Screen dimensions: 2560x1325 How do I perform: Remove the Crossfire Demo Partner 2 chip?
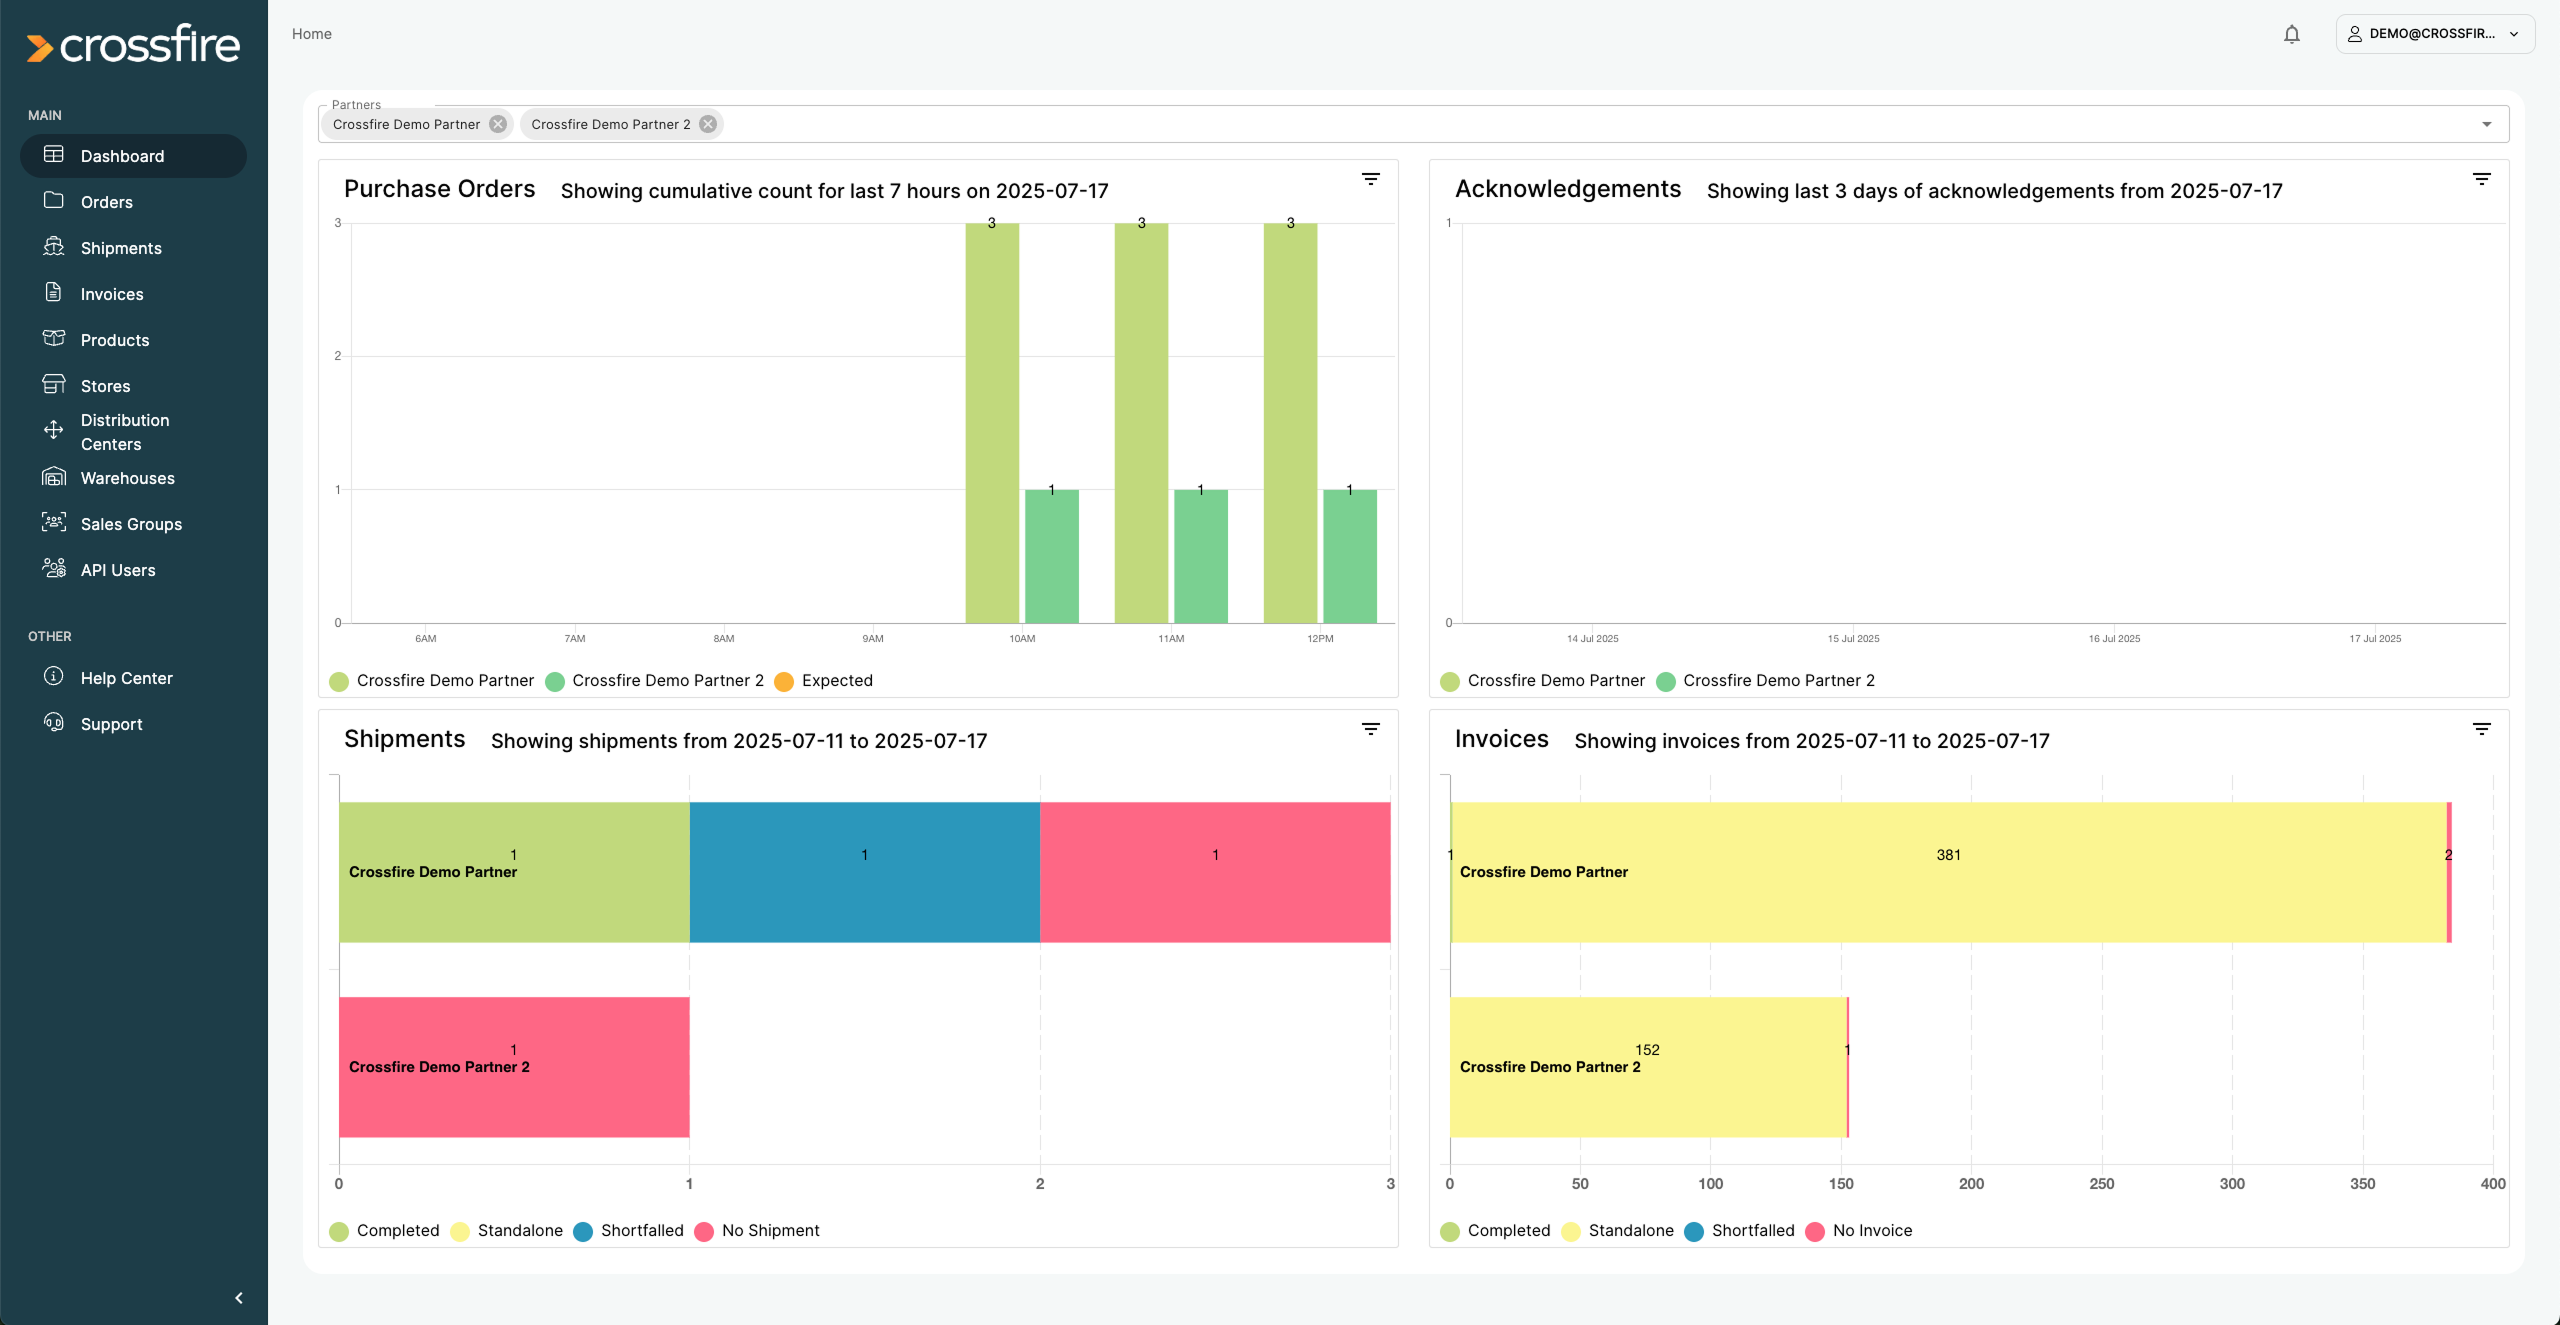tap(708, 124)
